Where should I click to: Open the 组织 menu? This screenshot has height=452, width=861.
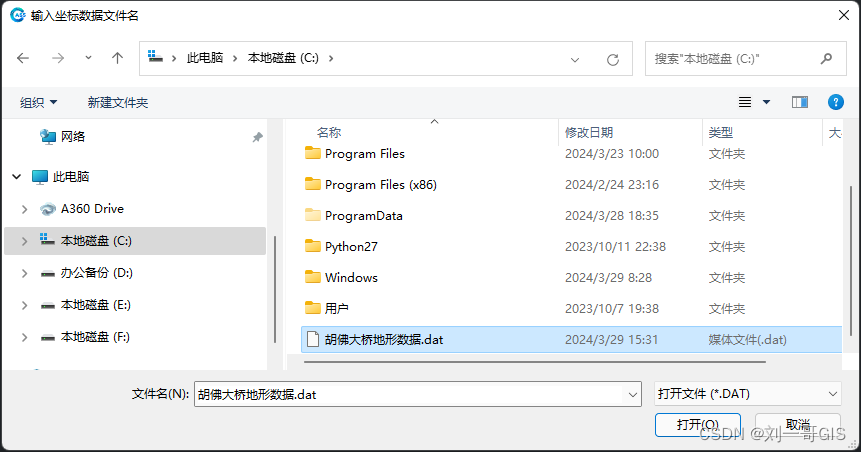coord(38,103)
